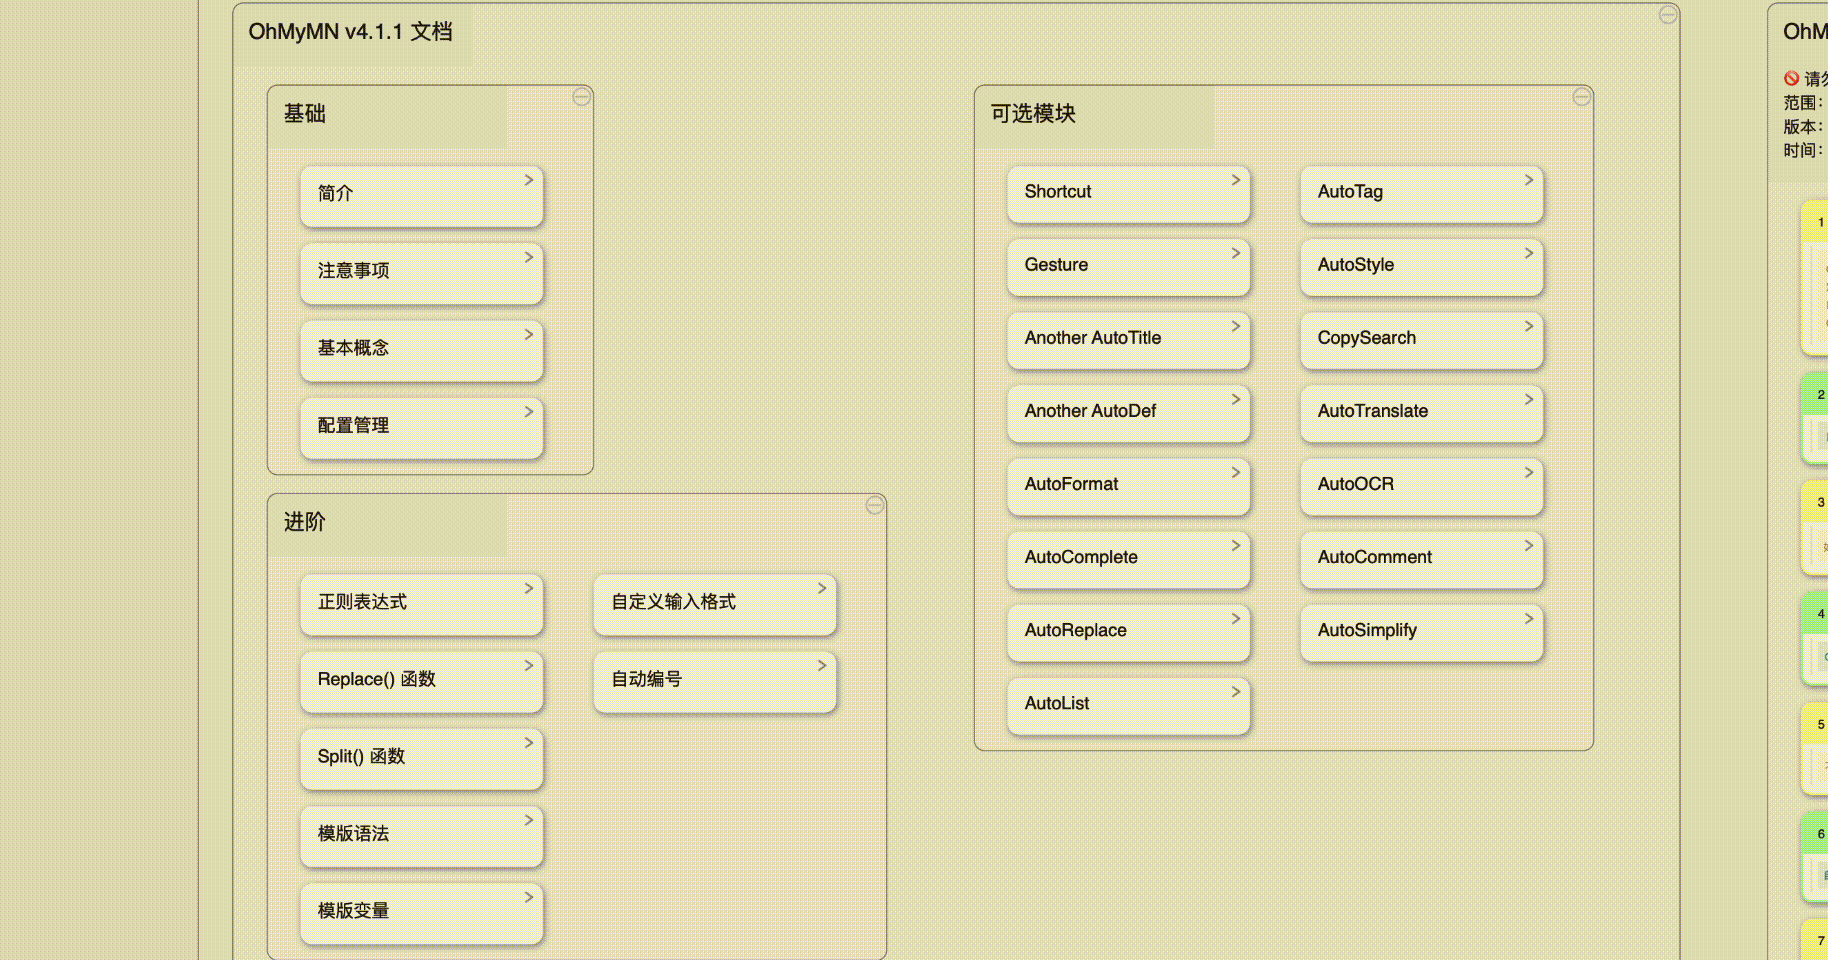Select the Another AutoDef card
The width and height of the screenshot is (1828, 960).
click(1129, 413)
